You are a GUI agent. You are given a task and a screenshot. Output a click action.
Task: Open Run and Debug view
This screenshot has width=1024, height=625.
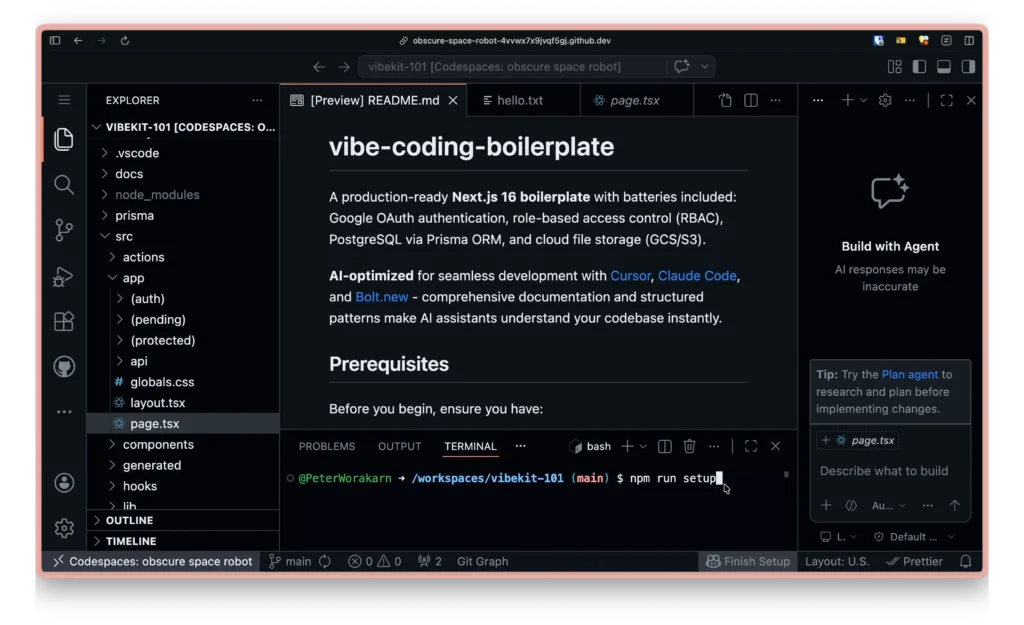[x=63, y=276]
